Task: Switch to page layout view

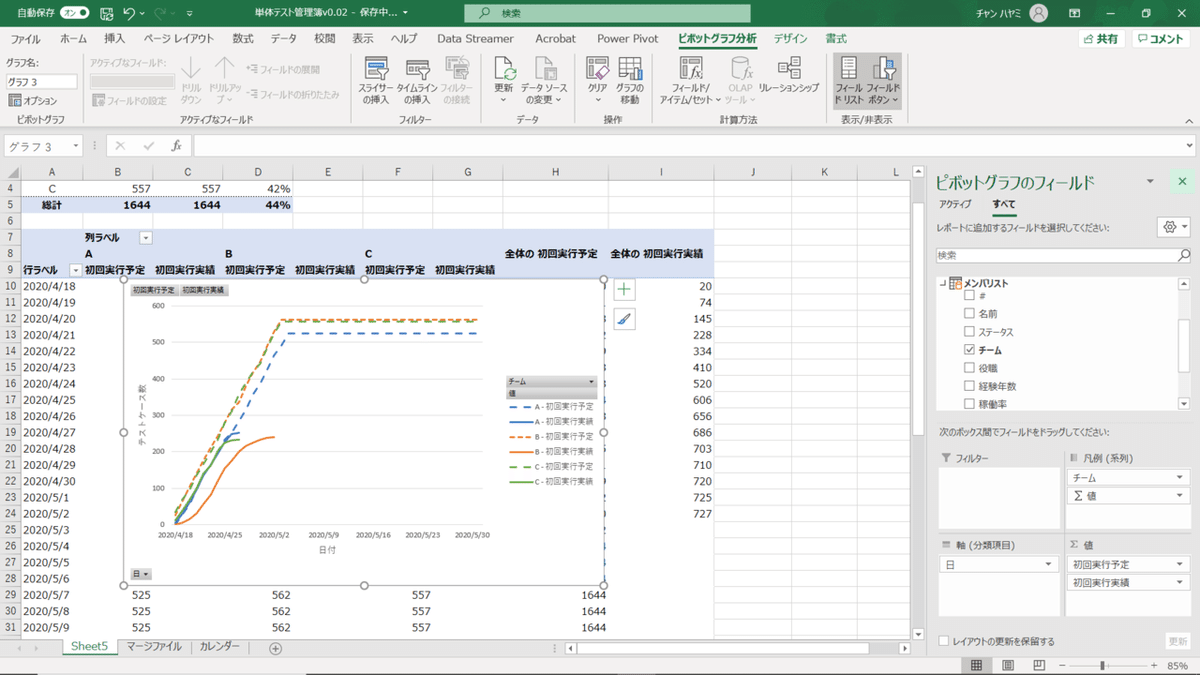Action: [x=1008, y=665]
